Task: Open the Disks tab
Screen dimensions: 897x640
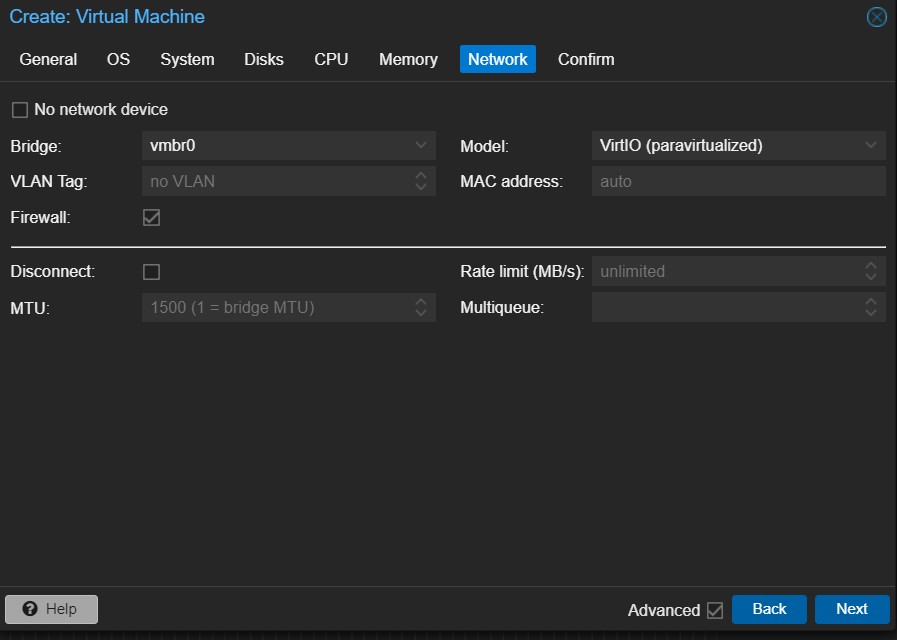Action: tap(264, 59)
